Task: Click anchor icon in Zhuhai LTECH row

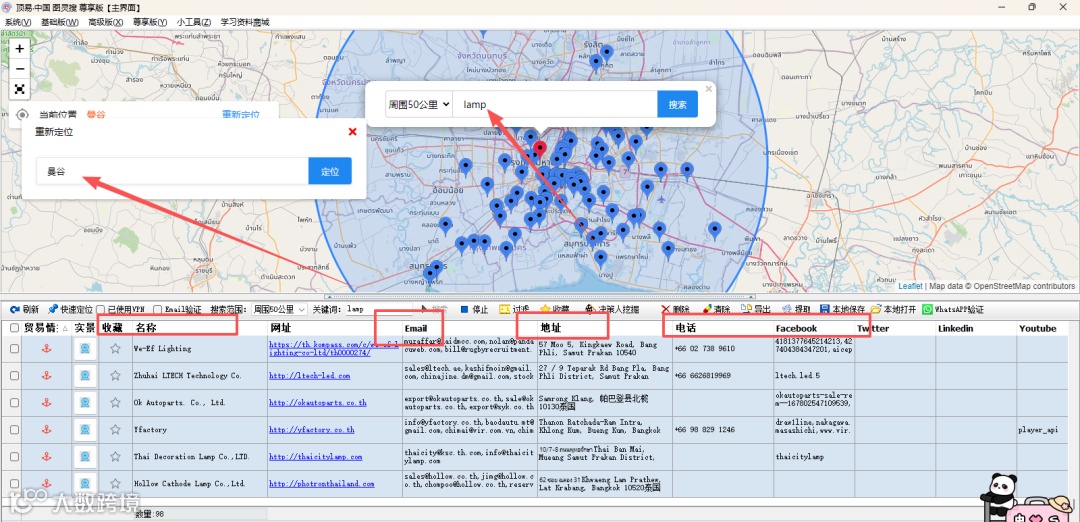Action: coord(47,376)
